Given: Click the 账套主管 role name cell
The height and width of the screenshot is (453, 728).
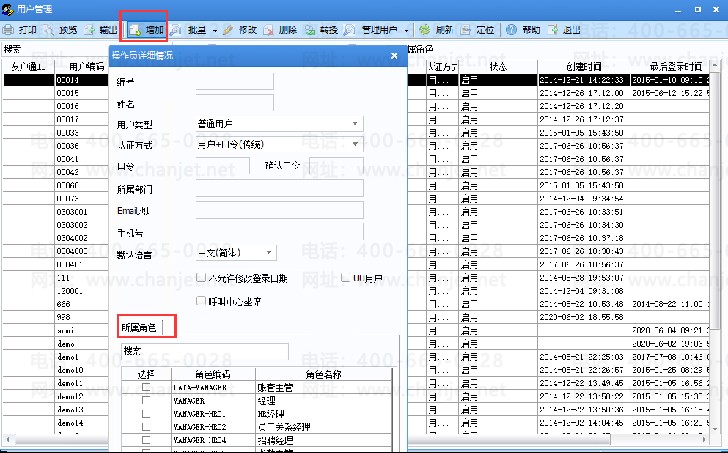Looking at the screenshot, I should [x=324, y=387].
